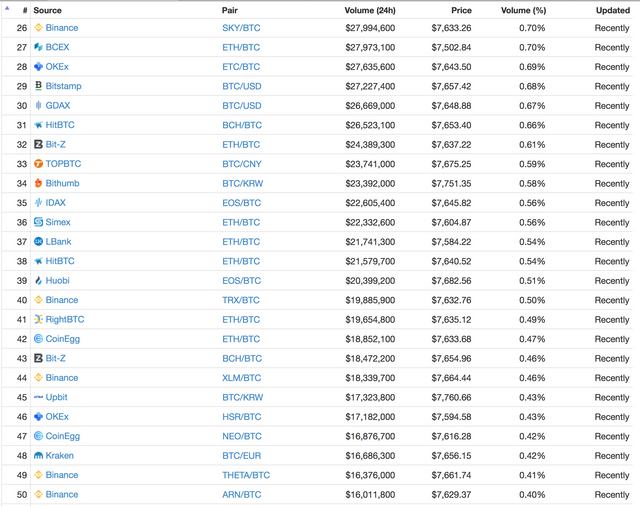This screenshot has width=640, height=507.
Task: Sort table by the Pair column header
Action: click(230, 10)
